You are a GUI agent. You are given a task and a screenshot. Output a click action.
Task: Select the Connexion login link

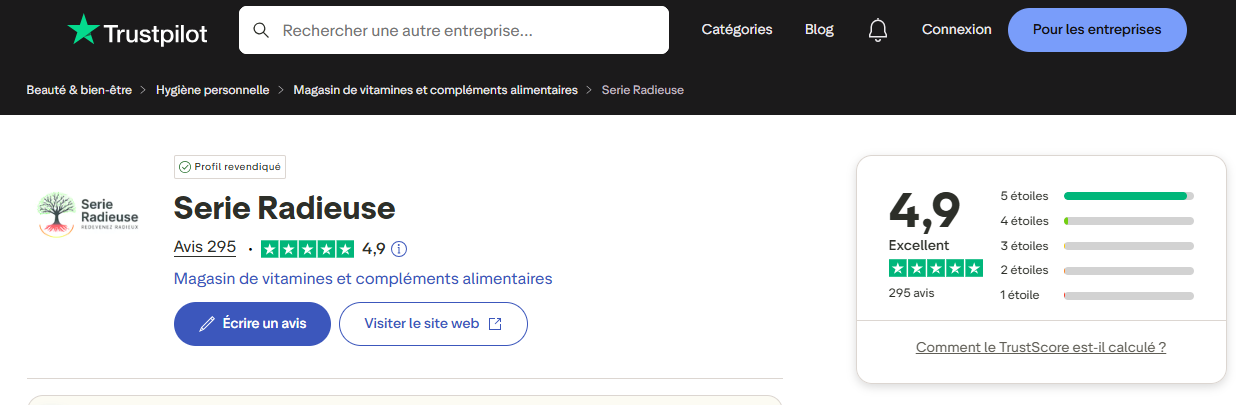(x=957, y=29)
